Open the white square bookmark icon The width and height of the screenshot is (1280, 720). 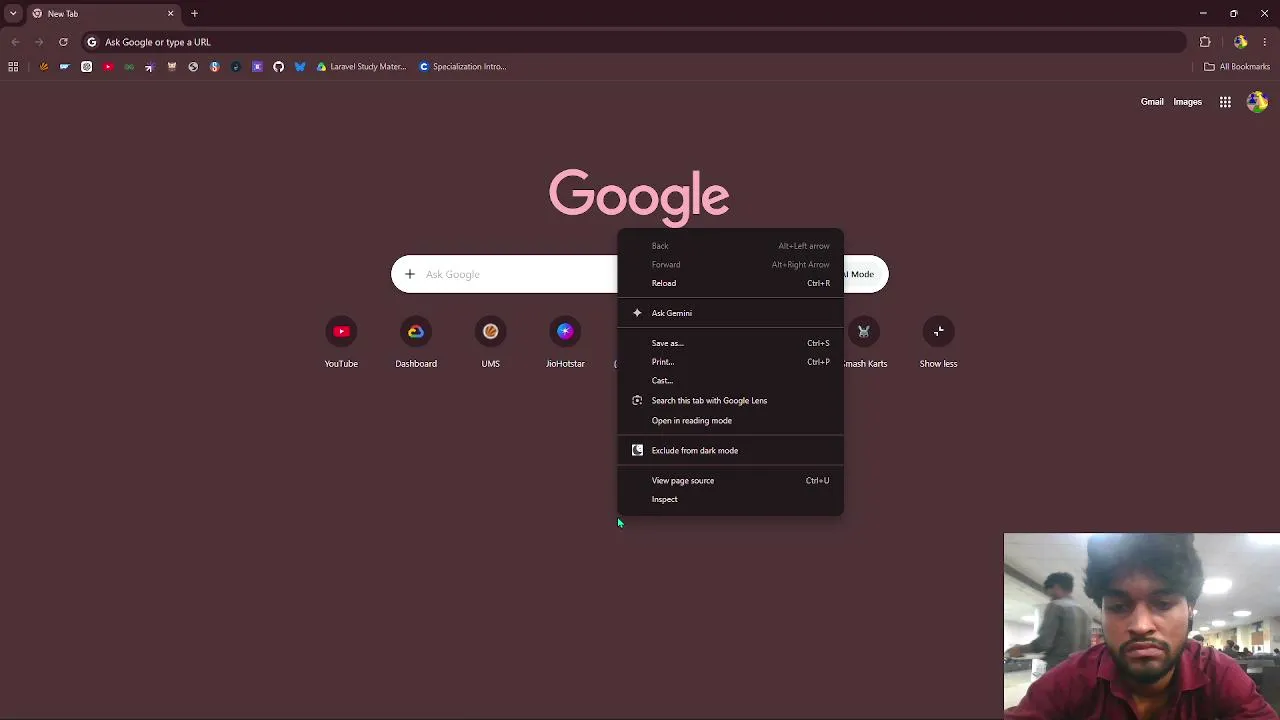coord(86,67)
